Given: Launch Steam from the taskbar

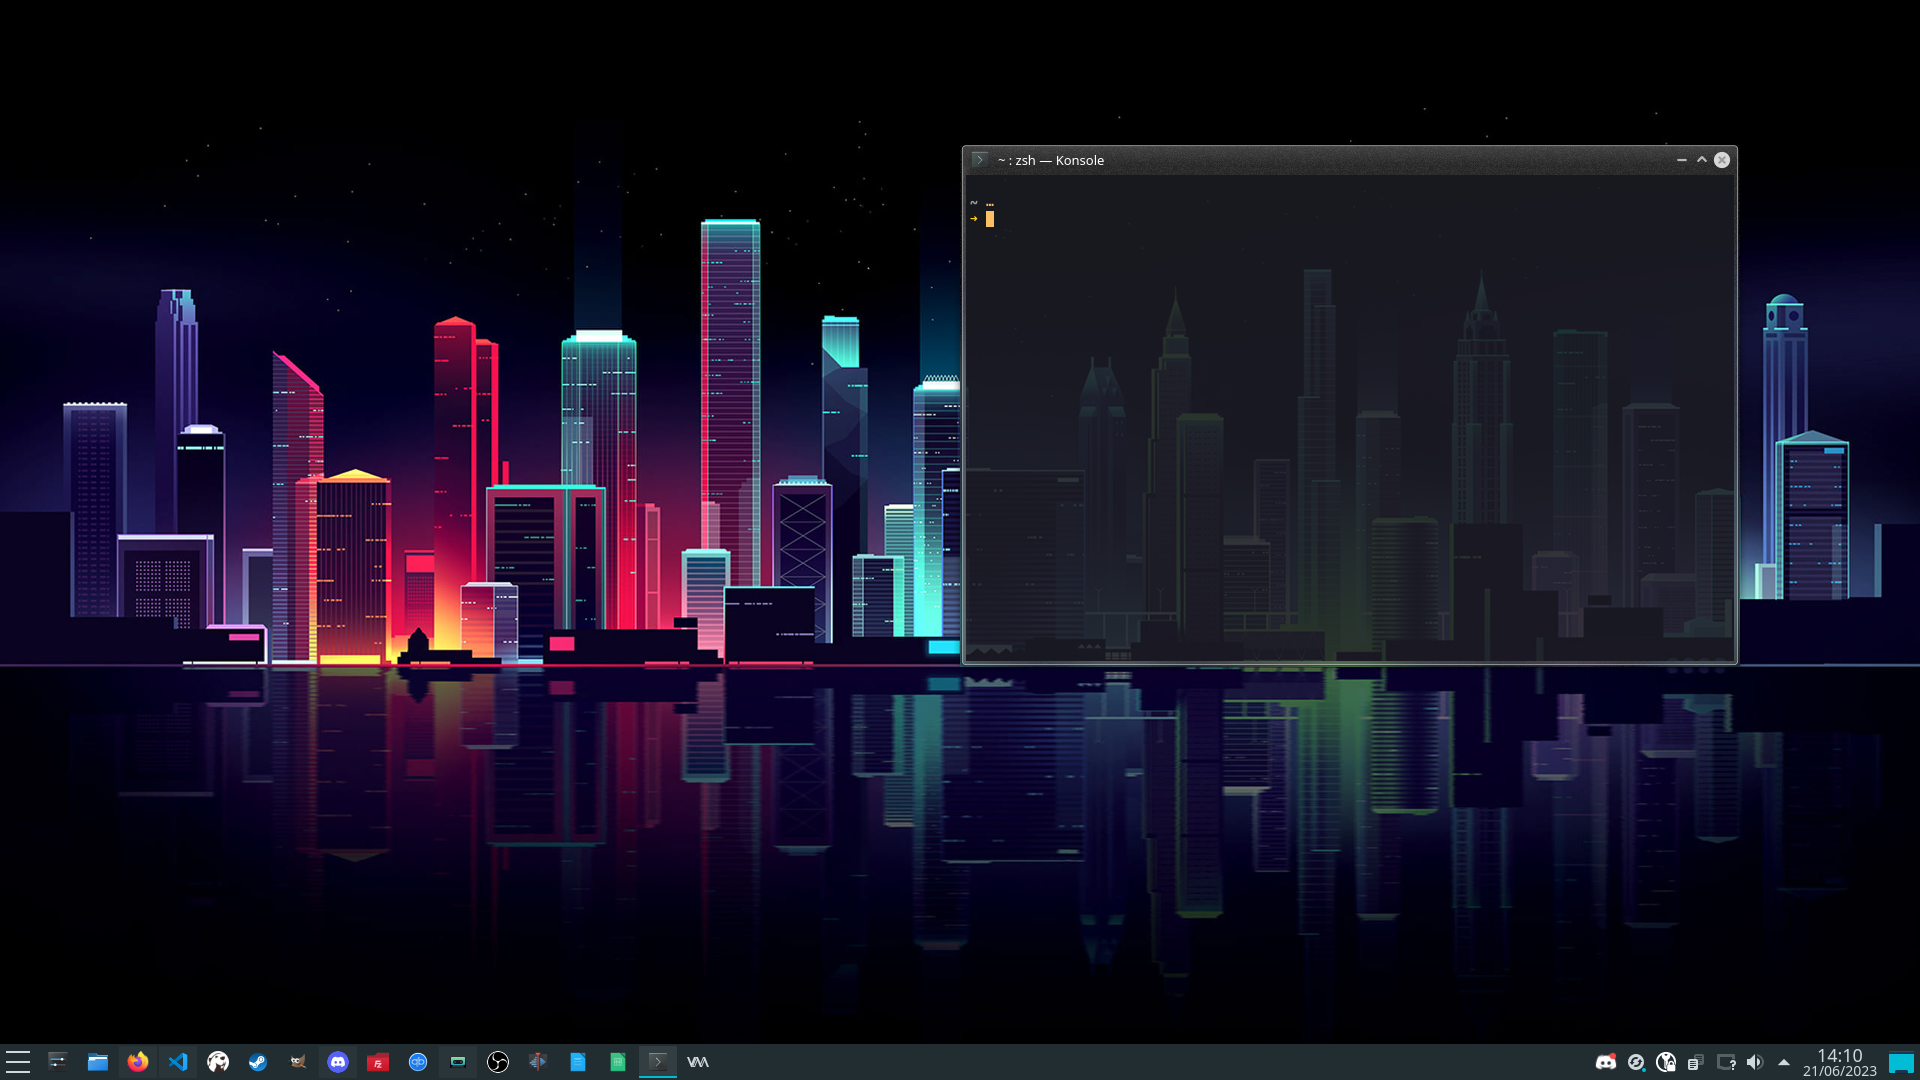Looking at the screenshot, I should [x=258, y=1062].
